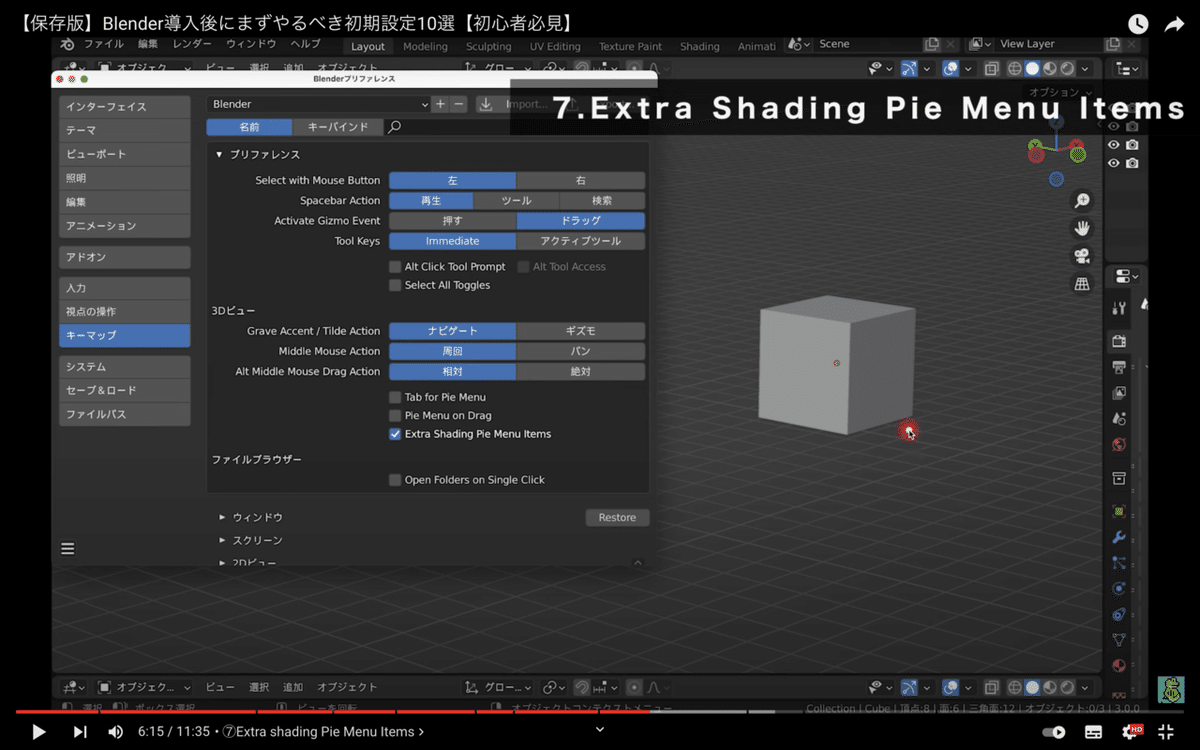Viewport: 1200px width, 750px height.
Task: Open the Collection properties box tab
Action: click(x=1119, y=477)
